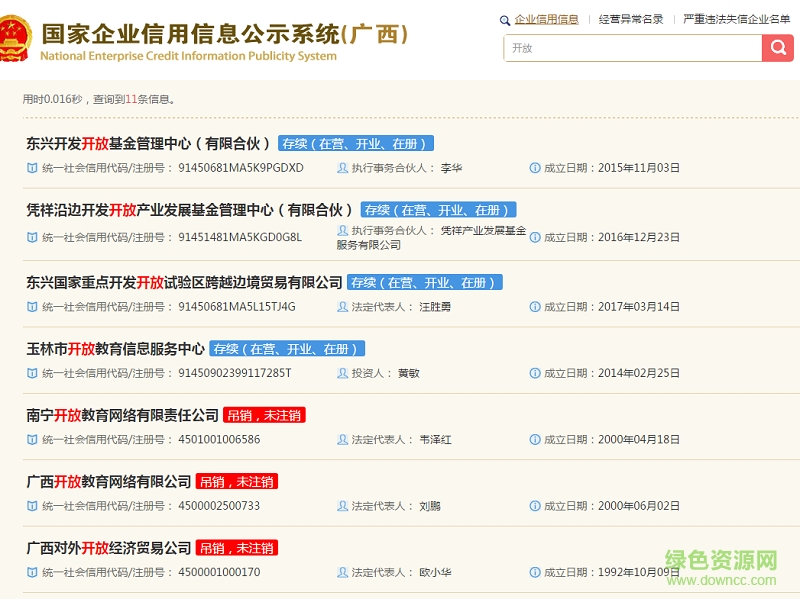Open 广西对外开放经济贸易公司 entry
Image resolution: width=800 pixels, height=599 pixels.
(109, 547)
